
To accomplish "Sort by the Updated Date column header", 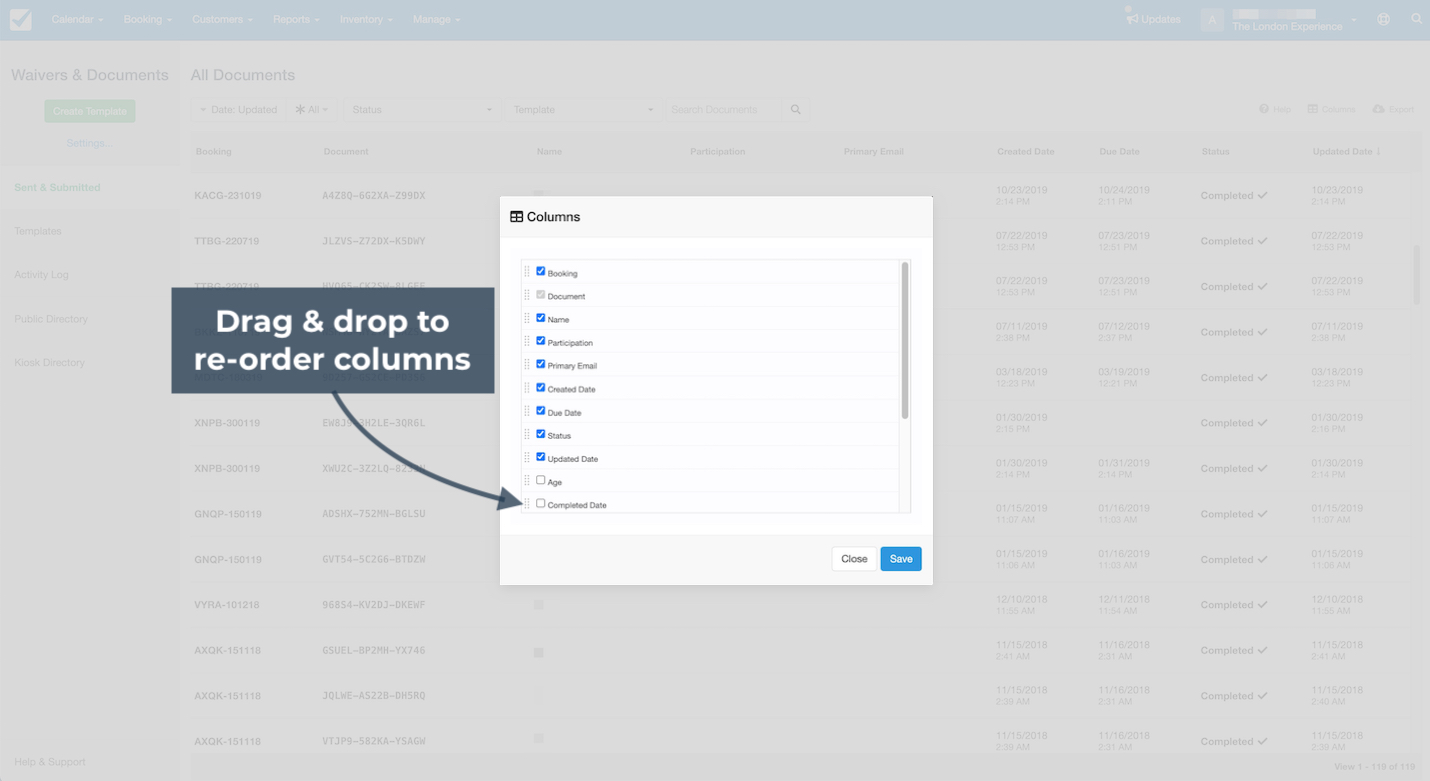I will coord(1346,152).
